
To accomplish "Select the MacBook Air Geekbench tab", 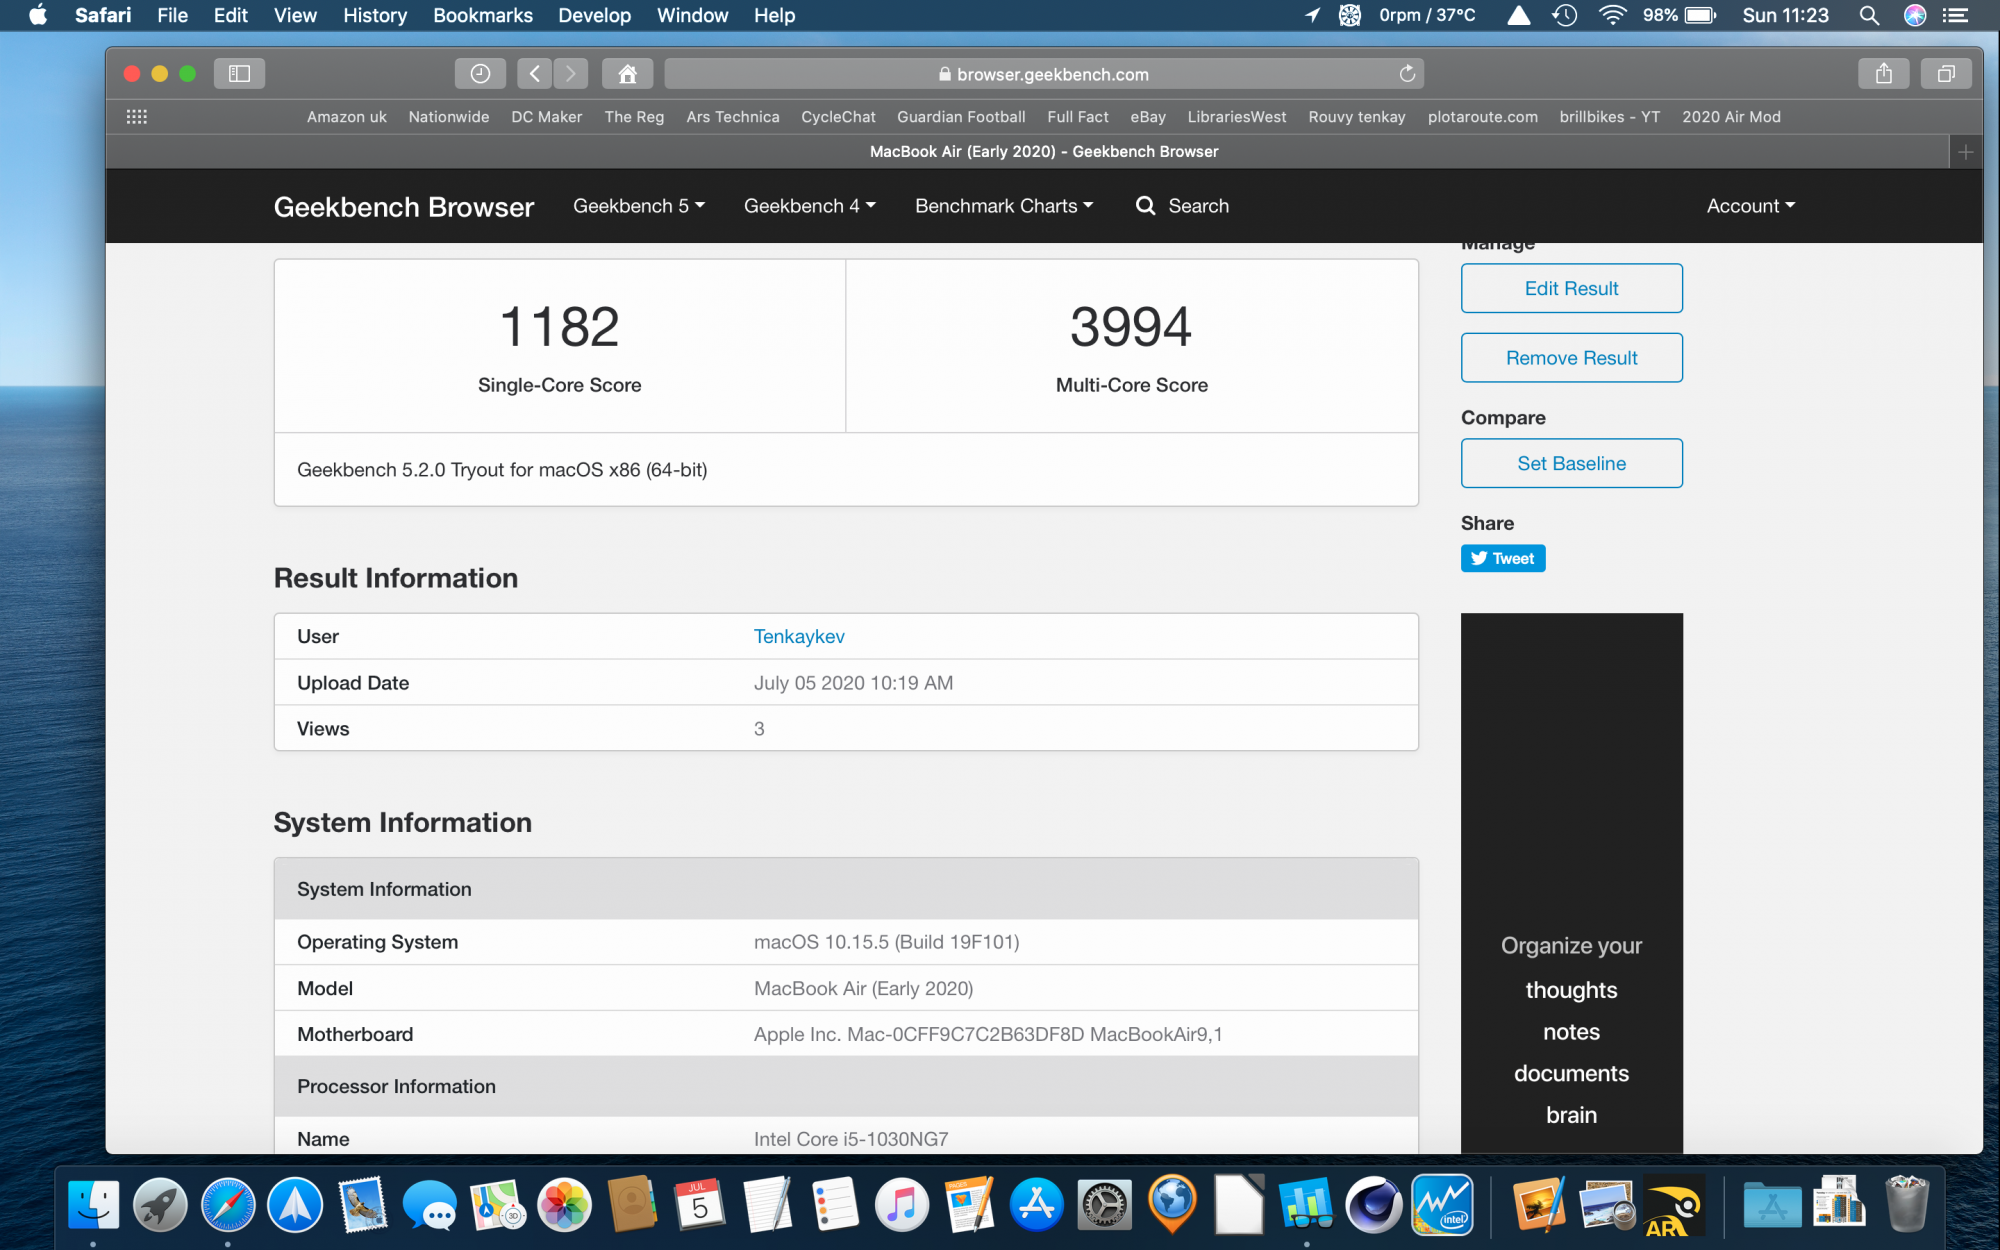I will [1044, 152].
